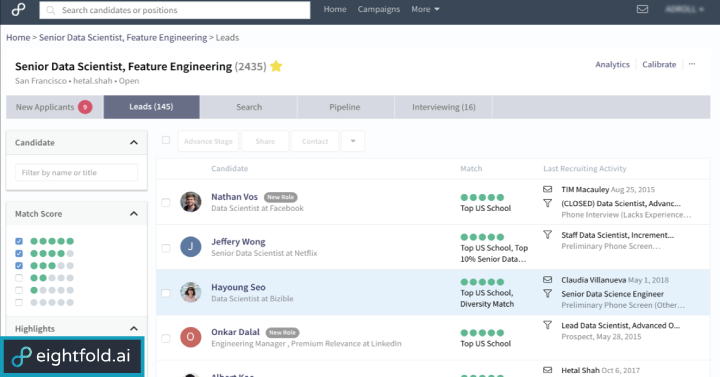The image size is (720, 377).
Task: Click the Analytics link
Action: (x=612, y=64)
